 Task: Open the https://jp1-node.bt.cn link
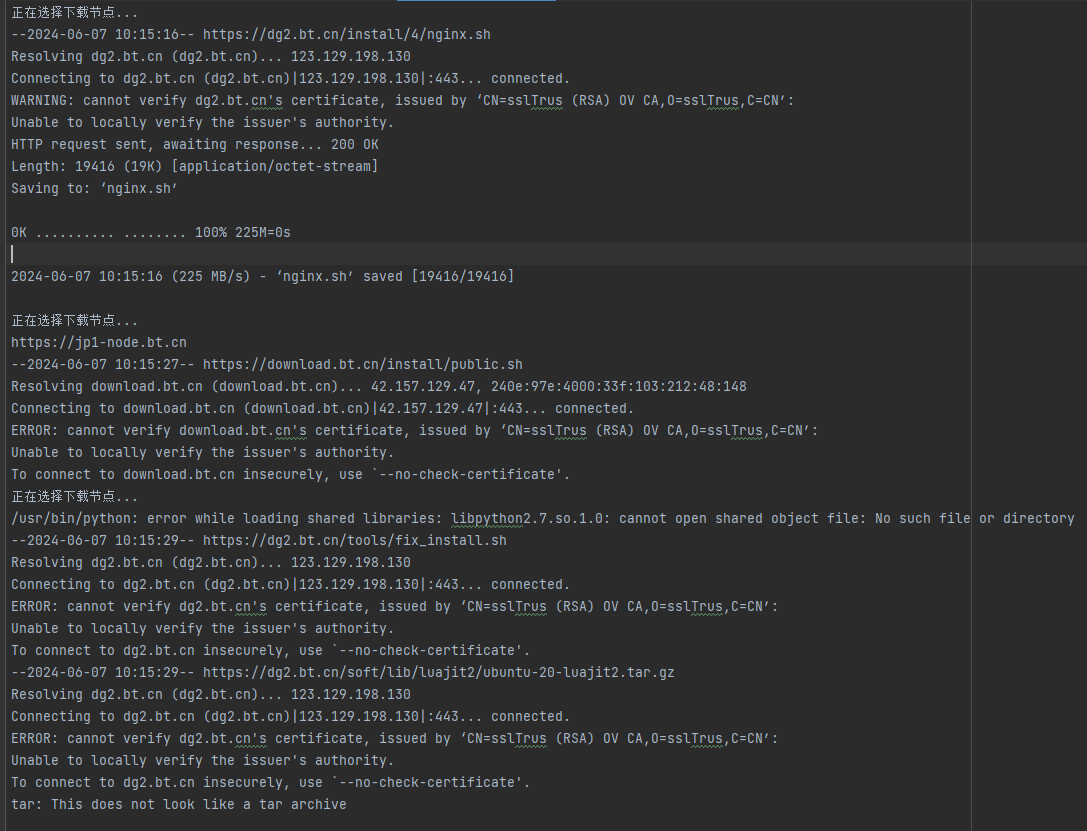coord(98,342)
